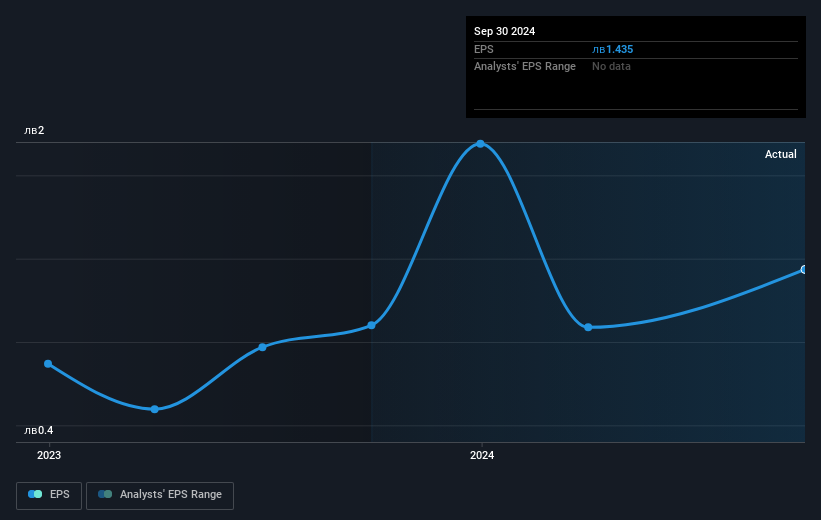Select the data point after the 2024 peak
The width and height of the screenshot is (821, 520).
pyautogui.click(x=588, y=327)
